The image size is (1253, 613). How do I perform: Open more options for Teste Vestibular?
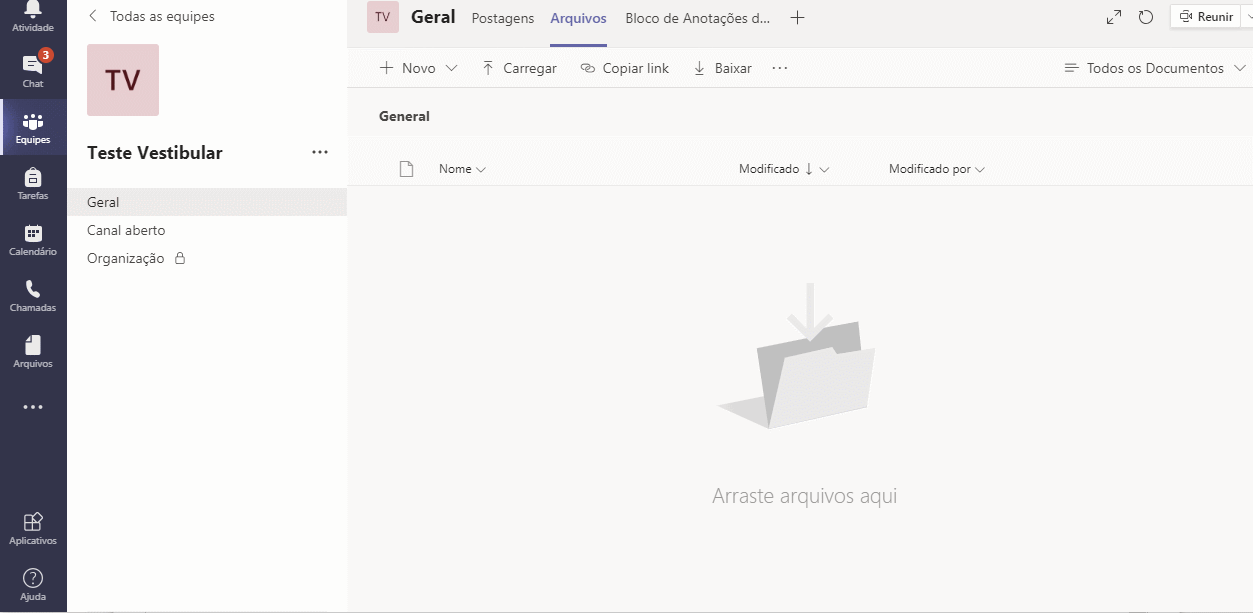(x=320, y=152)
